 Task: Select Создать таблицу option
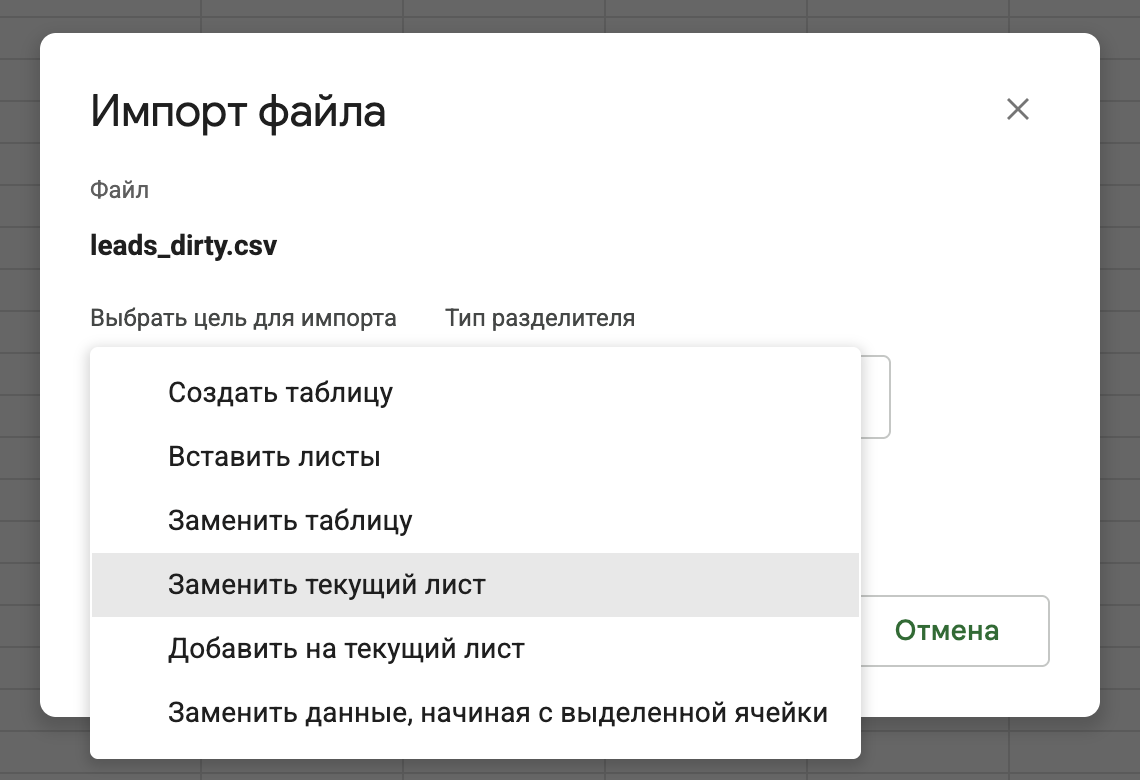(x=475, y=393)
